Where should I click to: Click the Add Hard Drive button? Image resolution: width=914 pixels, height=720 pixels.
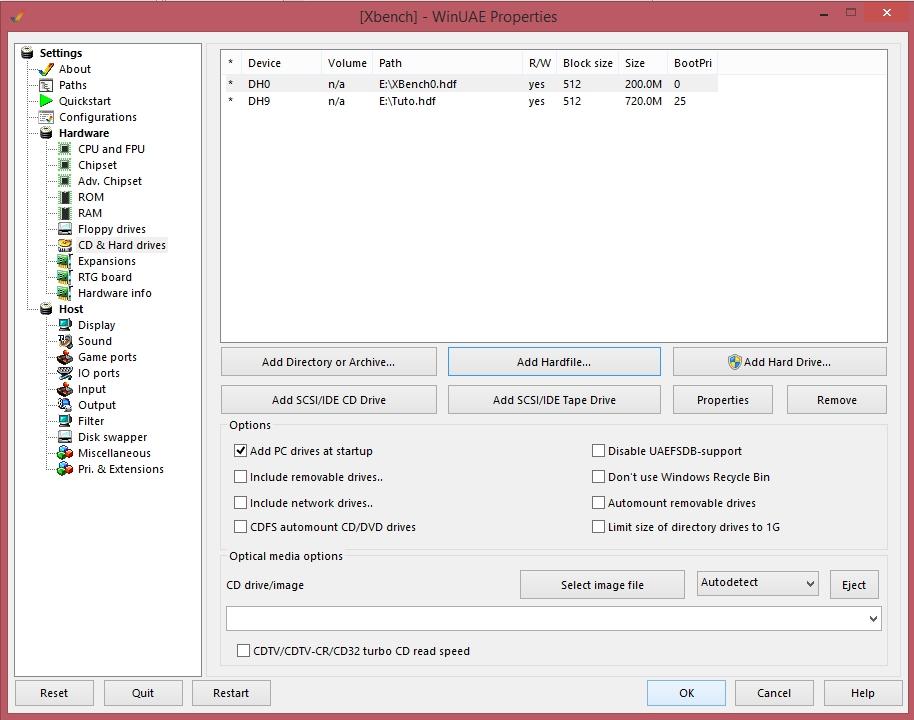779,362
